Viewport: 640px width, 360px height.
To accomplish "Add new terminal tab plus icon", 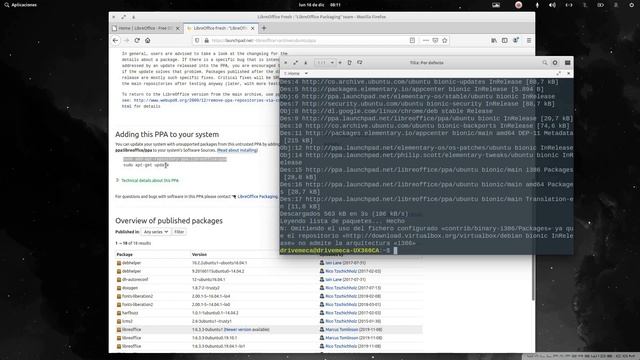I will pos(340,62).
